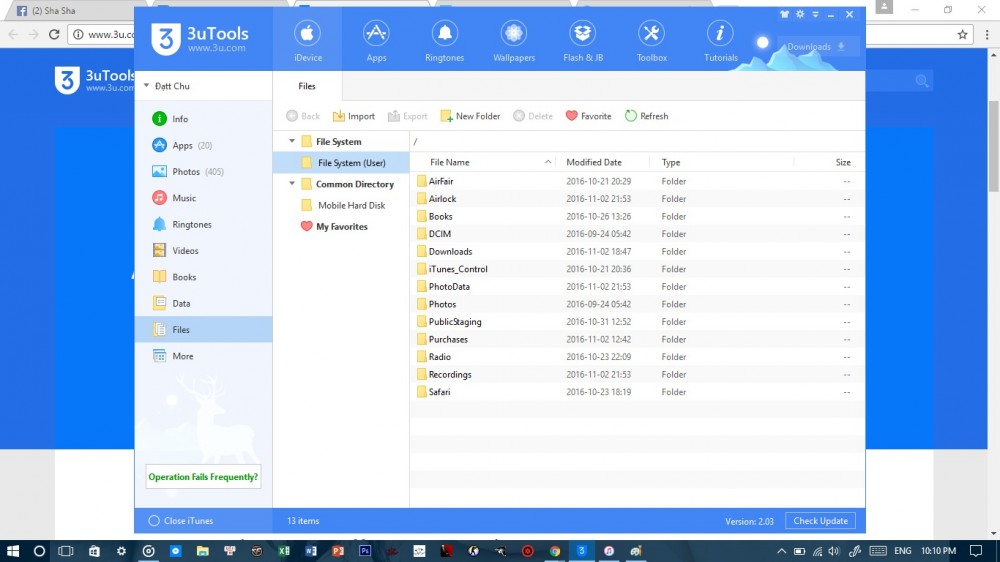1000x562 pixels.
Task: Open the Ringtones section in top bar
Action: (445, 40)
